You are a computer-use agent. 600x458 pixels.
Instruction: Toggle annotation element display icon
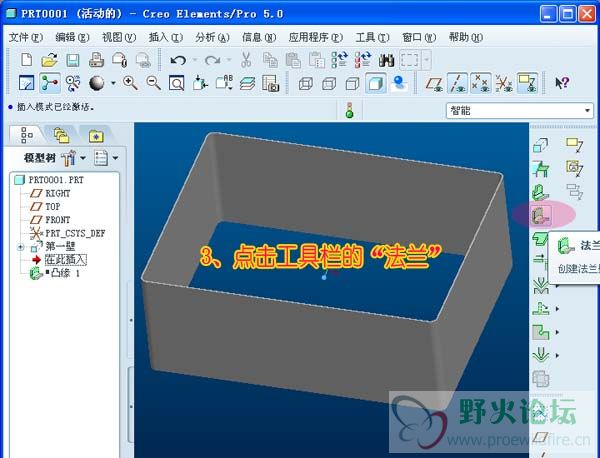tap(527, 83)
